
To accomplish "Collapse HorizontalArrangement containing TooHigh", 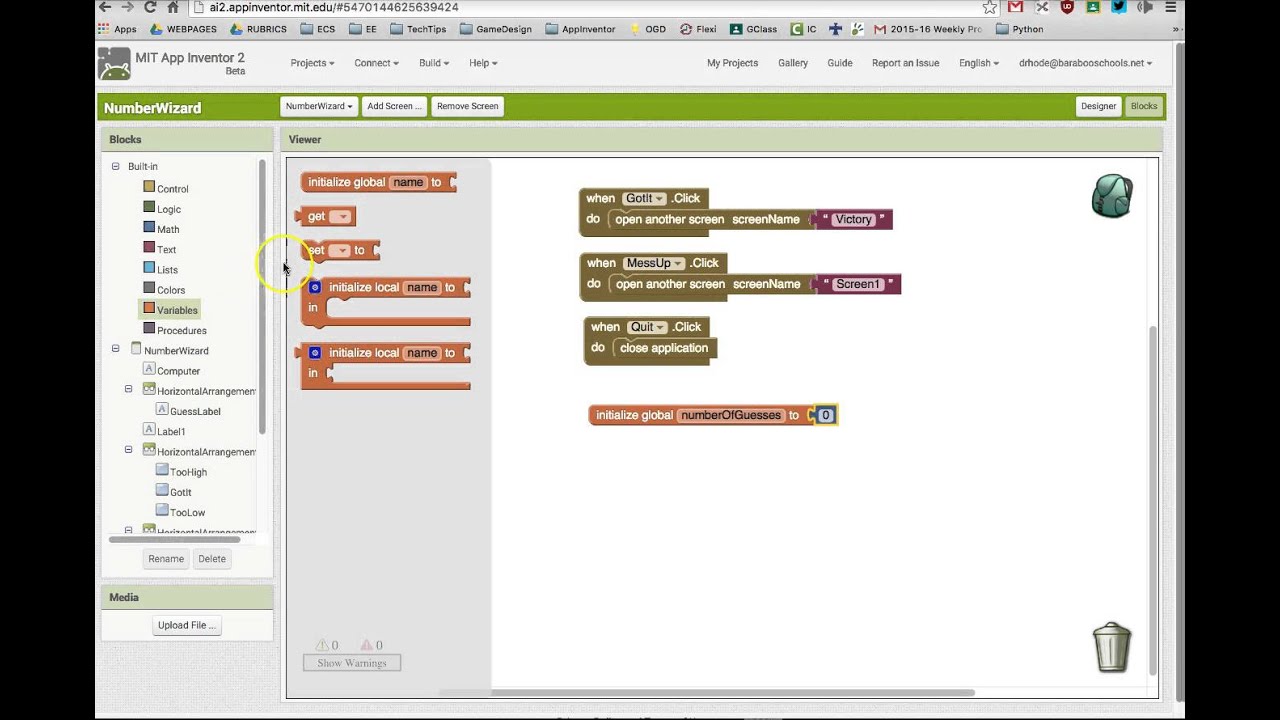I will click(x=128, y=450).
